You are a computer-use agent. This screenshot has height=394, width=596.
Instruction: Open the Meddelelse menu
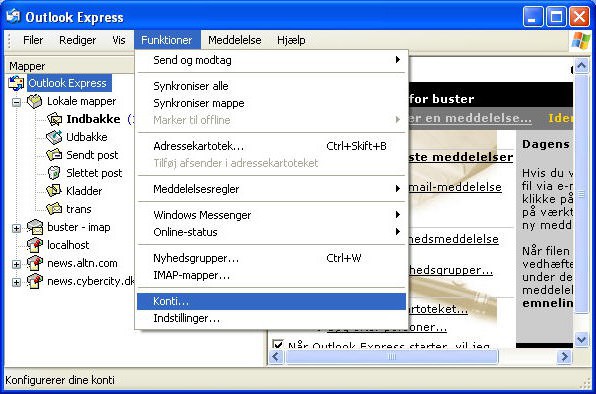pos(235,40)
